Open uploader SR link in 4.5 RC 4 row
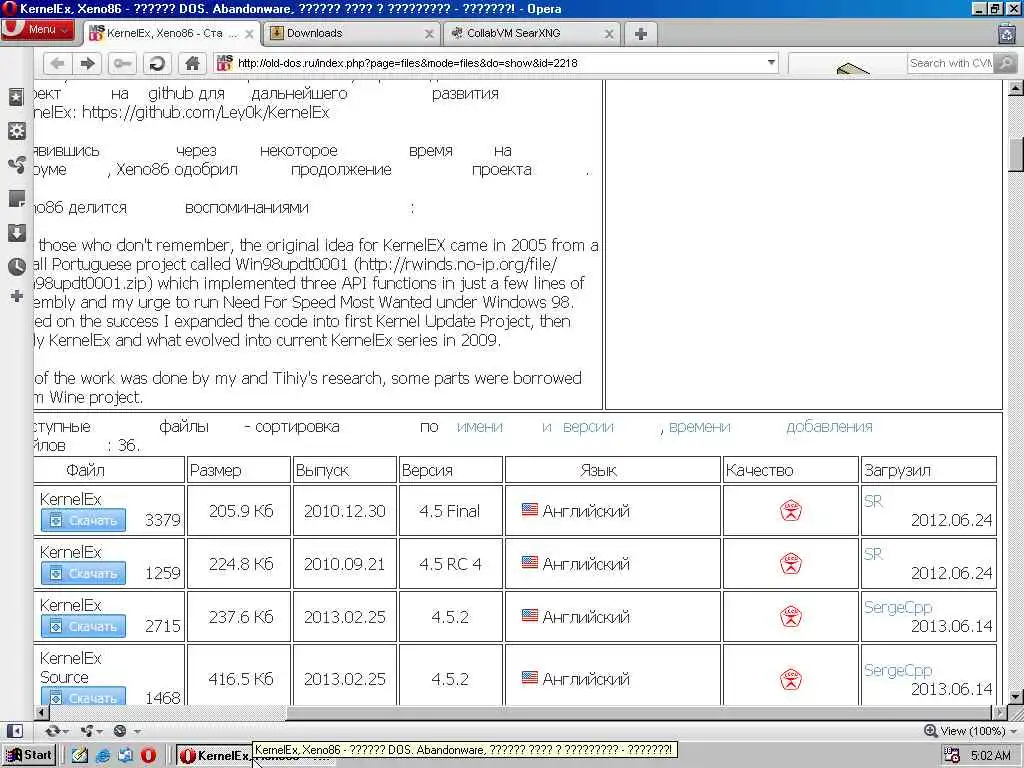This screenshot has width=1024, height=768. [x=873, y=554]
